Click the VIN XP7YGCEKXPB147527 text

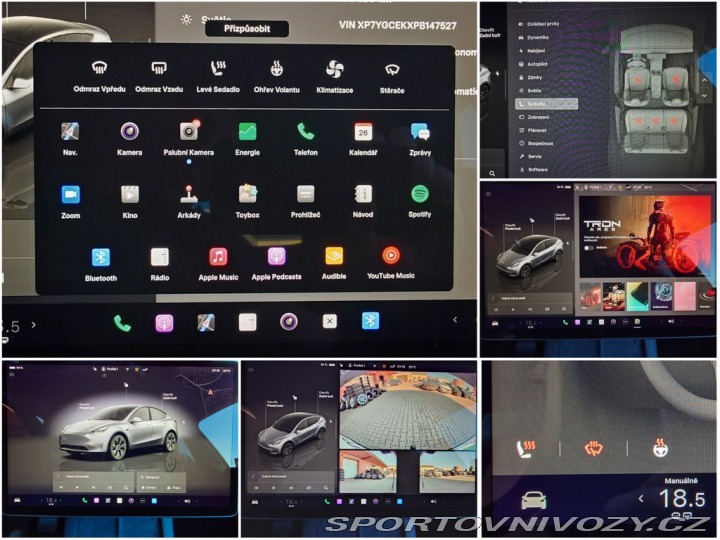point(398,25)
